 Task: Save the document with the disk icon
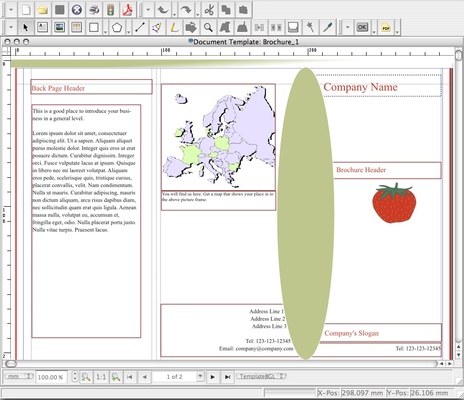[60, 10]
